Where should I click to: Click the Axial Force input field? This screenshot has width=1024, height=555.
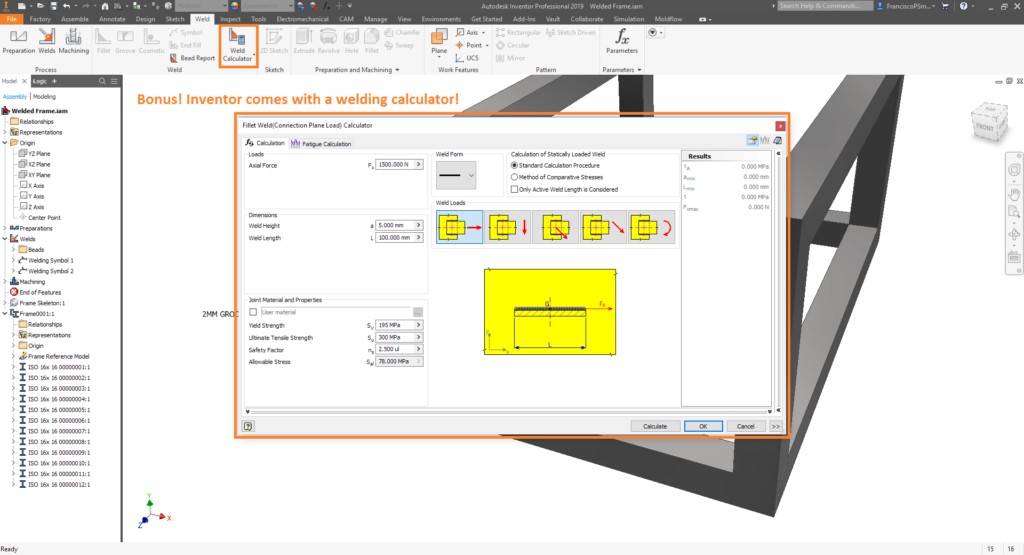click(394, 165)
